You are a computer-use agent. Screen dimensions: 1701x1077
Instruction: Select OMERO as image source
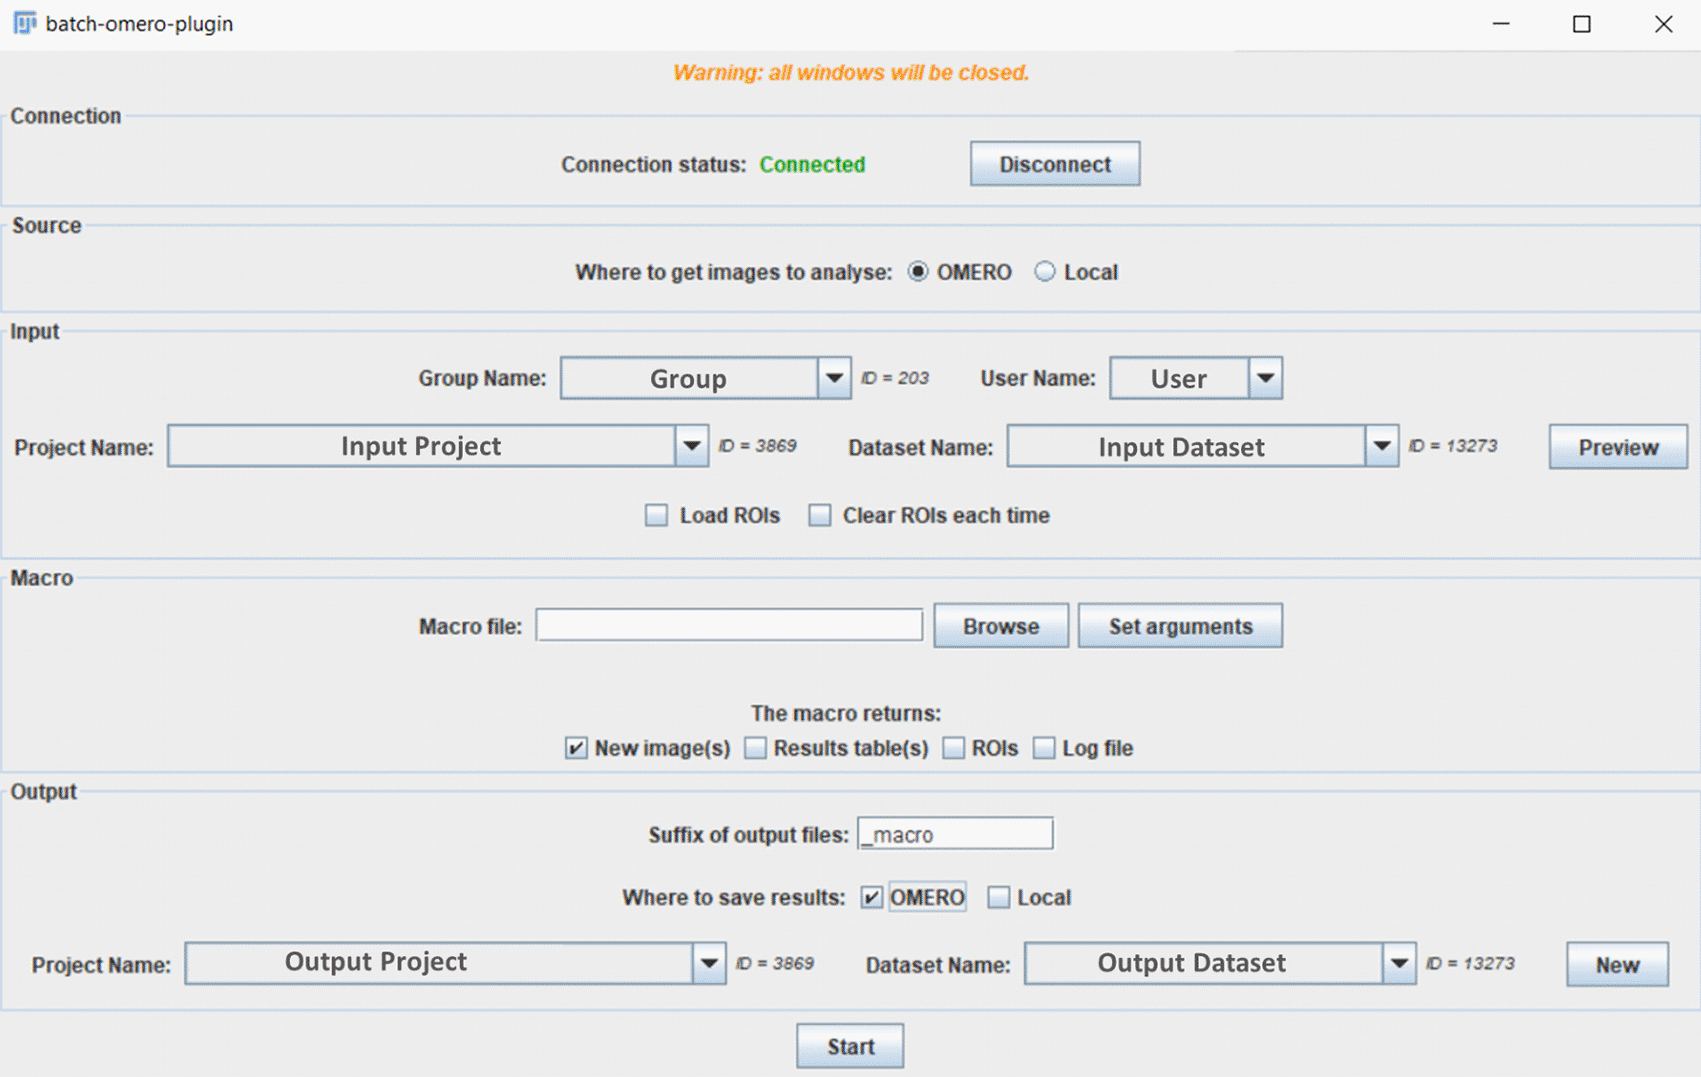pyautogui.click(x=918, y=272)
